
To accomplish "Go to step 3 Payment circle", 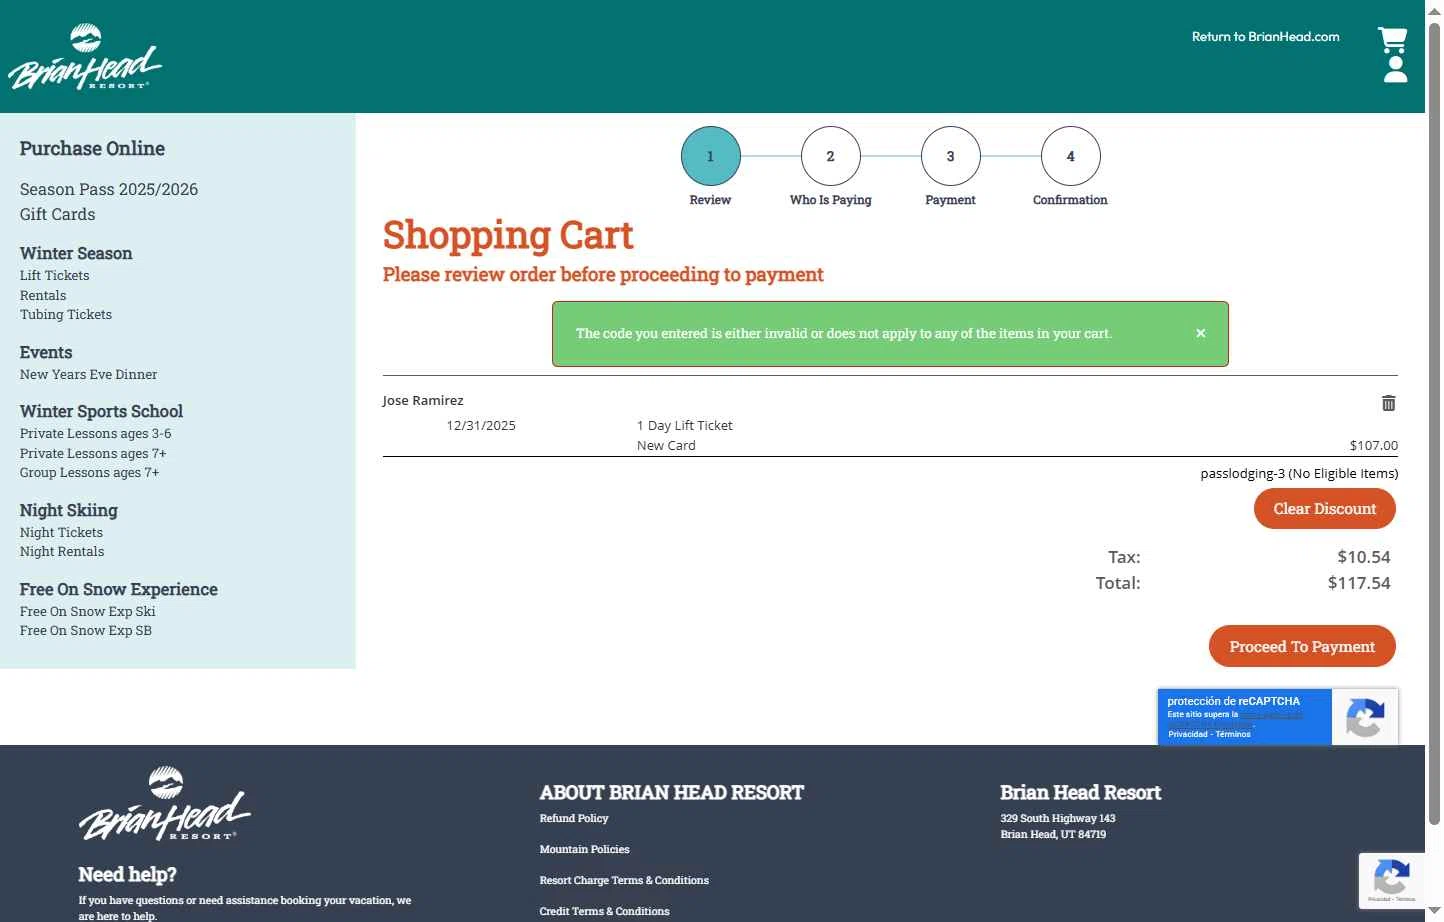I will tap(951, 156).
